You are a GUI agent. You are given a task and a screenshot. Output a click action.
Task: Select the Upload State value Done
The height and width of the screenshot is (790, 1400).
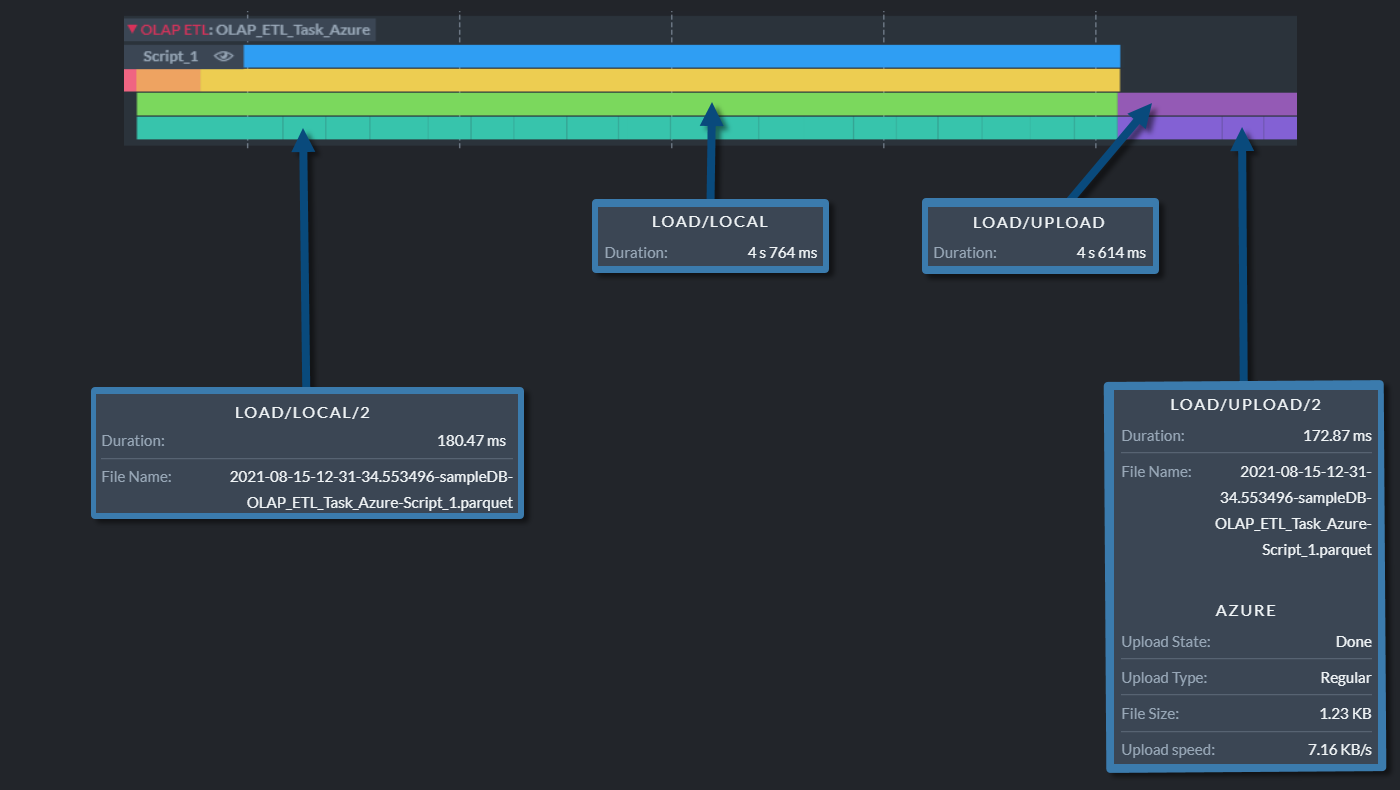(x=1353, y=642)
